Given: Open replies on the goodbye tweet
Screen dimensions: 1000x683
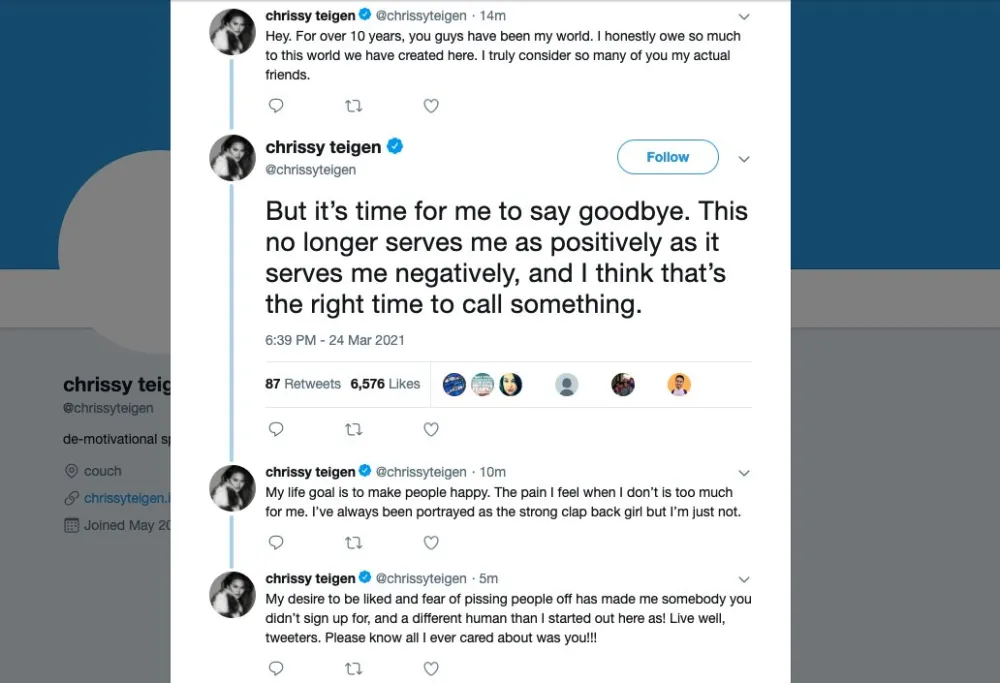Looking at the screenshot, I should [276, 429].
